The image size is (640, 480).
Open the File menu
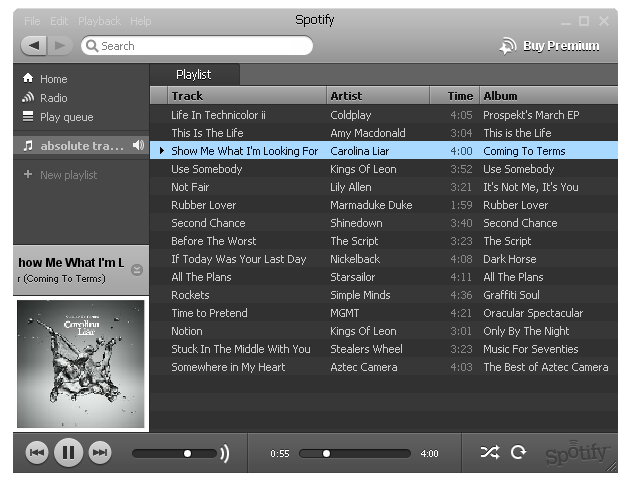coord(32,21)
